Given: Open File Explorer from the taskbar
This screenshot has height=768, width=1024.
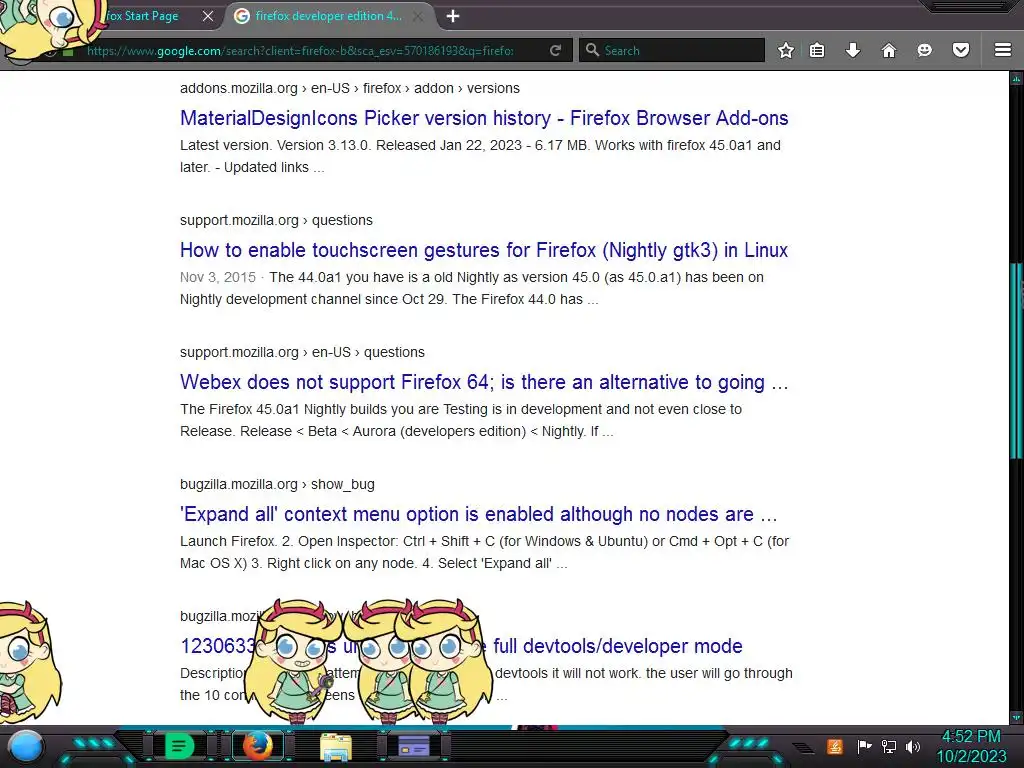Looking at the screenshot, I should coord(336,747).
